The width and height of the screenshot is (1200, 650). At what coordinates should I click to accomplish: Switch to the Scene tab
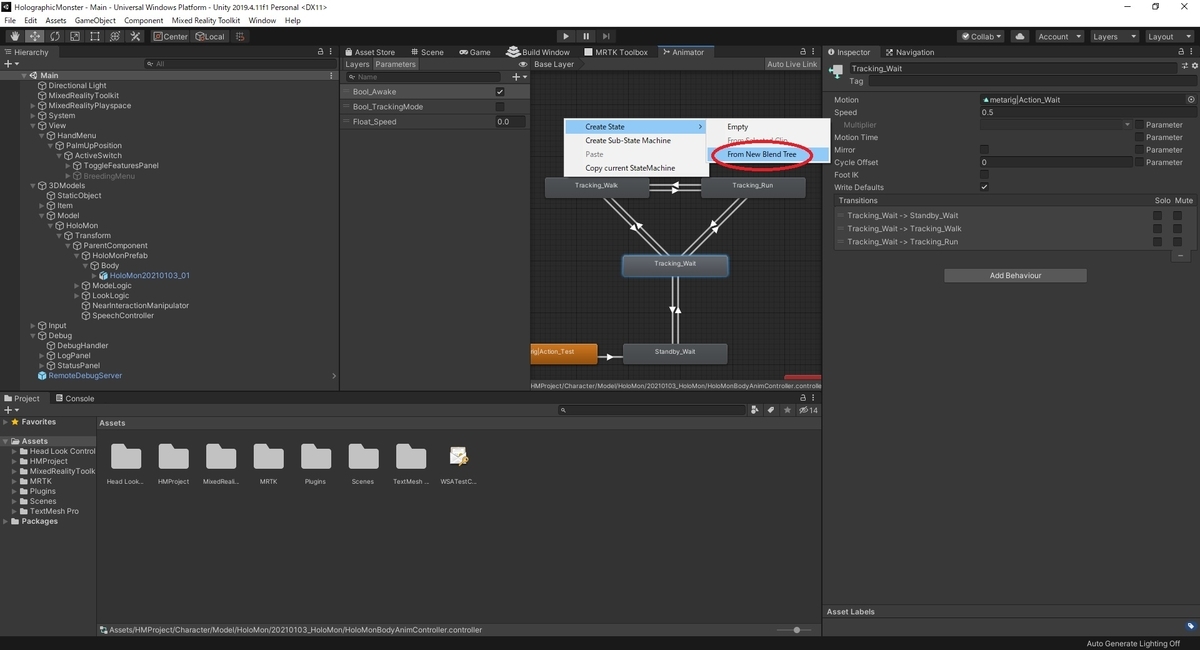(x=426, y=52)
